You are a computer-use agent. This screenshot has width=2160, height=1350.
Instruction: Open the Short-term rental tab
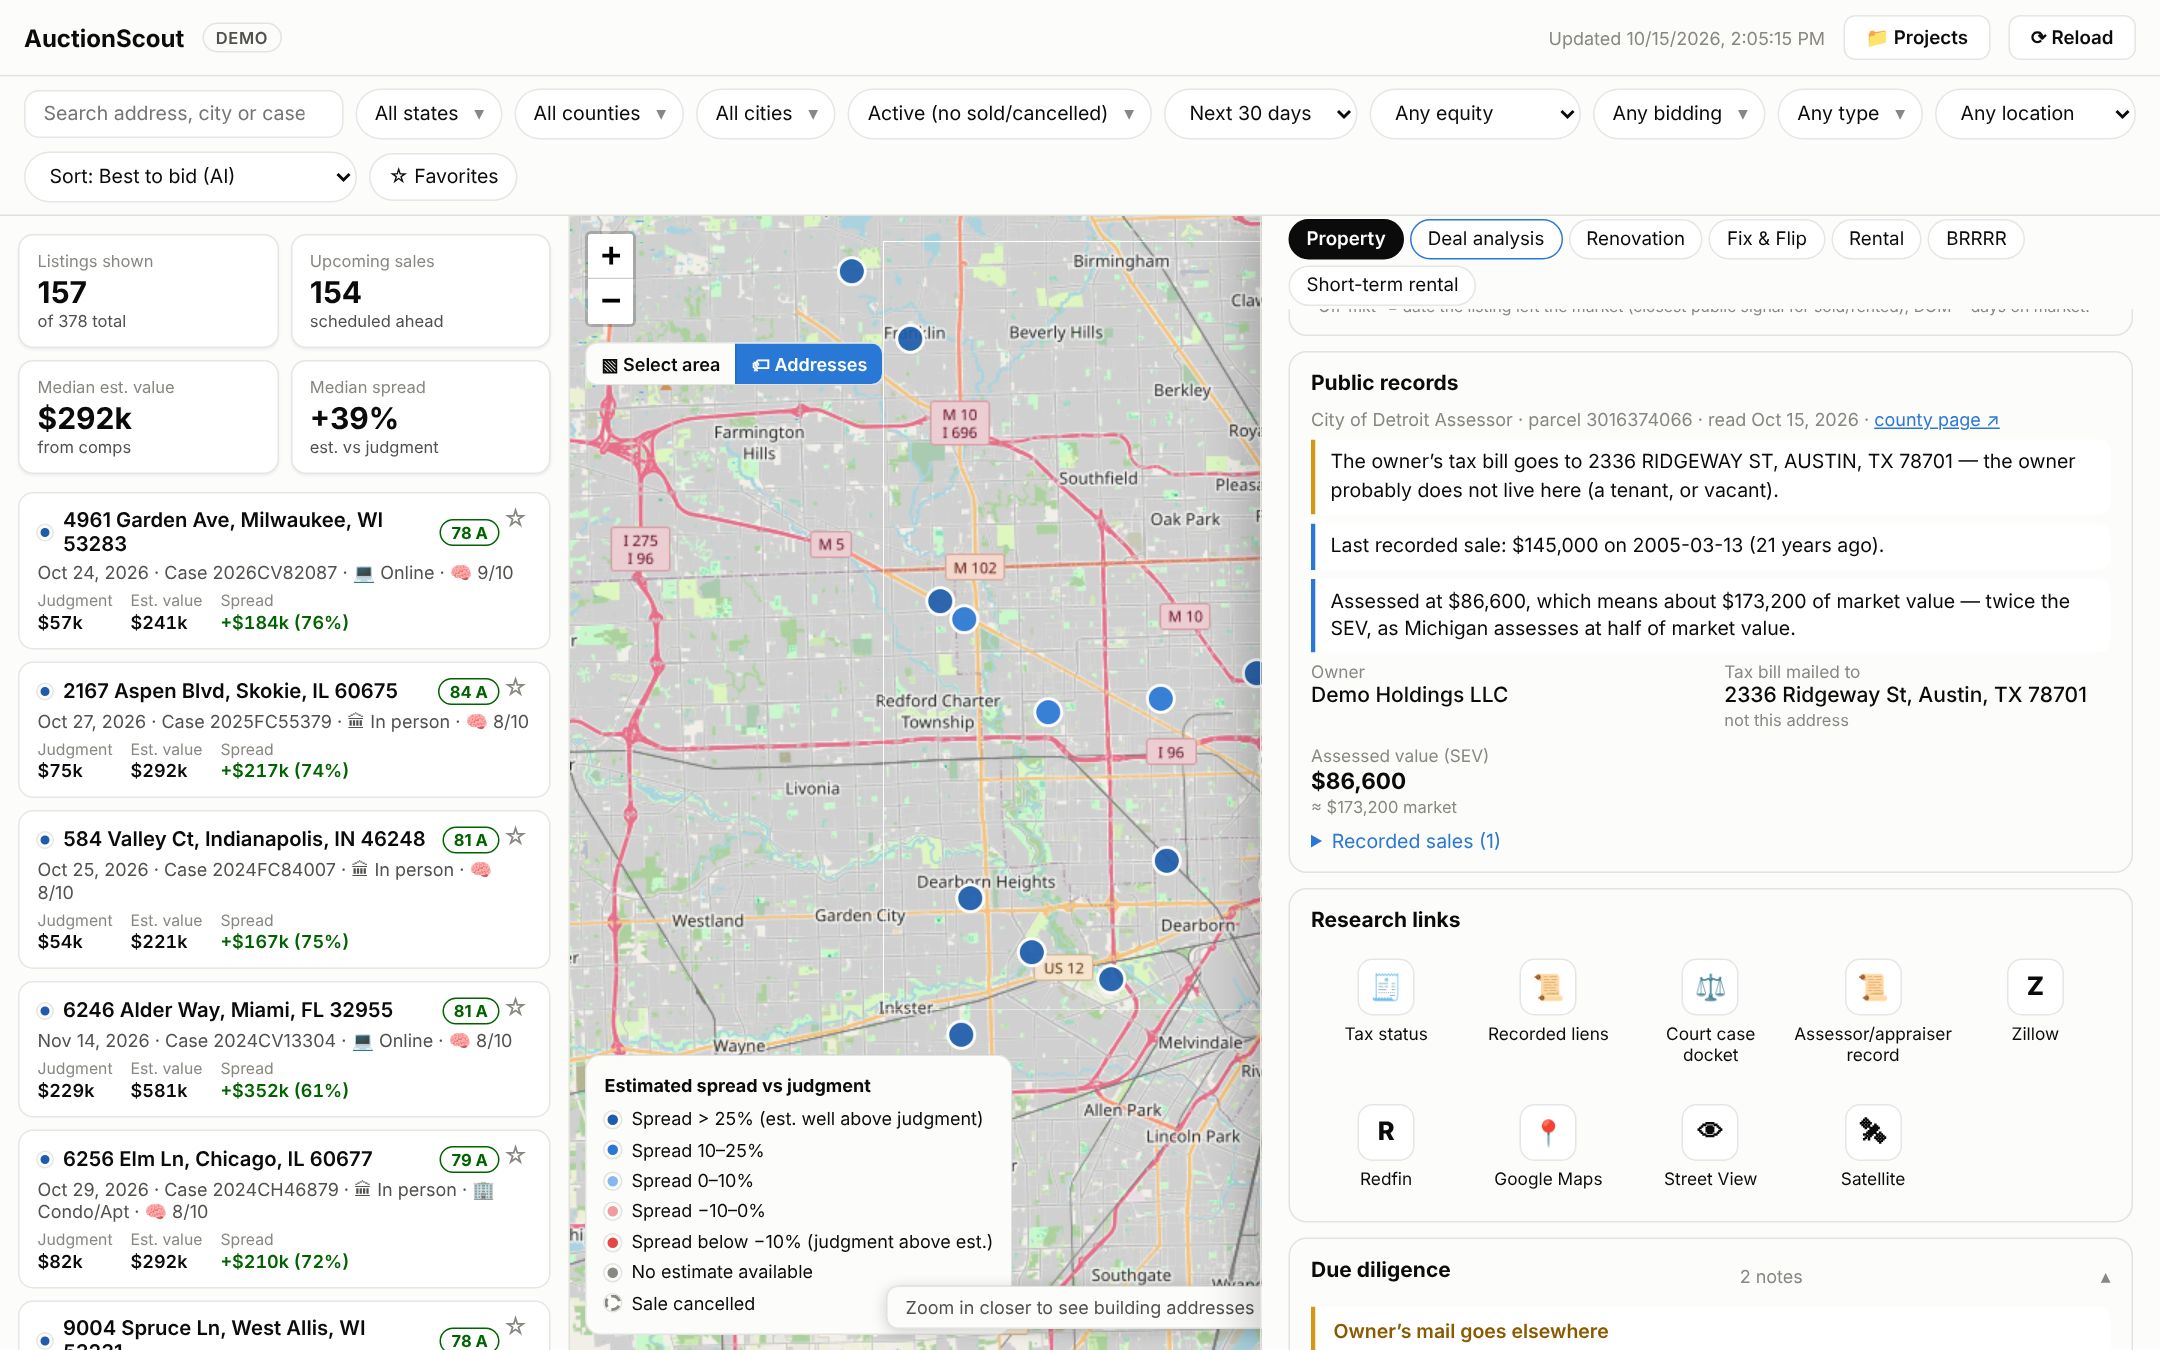[x=1381, y=285]
